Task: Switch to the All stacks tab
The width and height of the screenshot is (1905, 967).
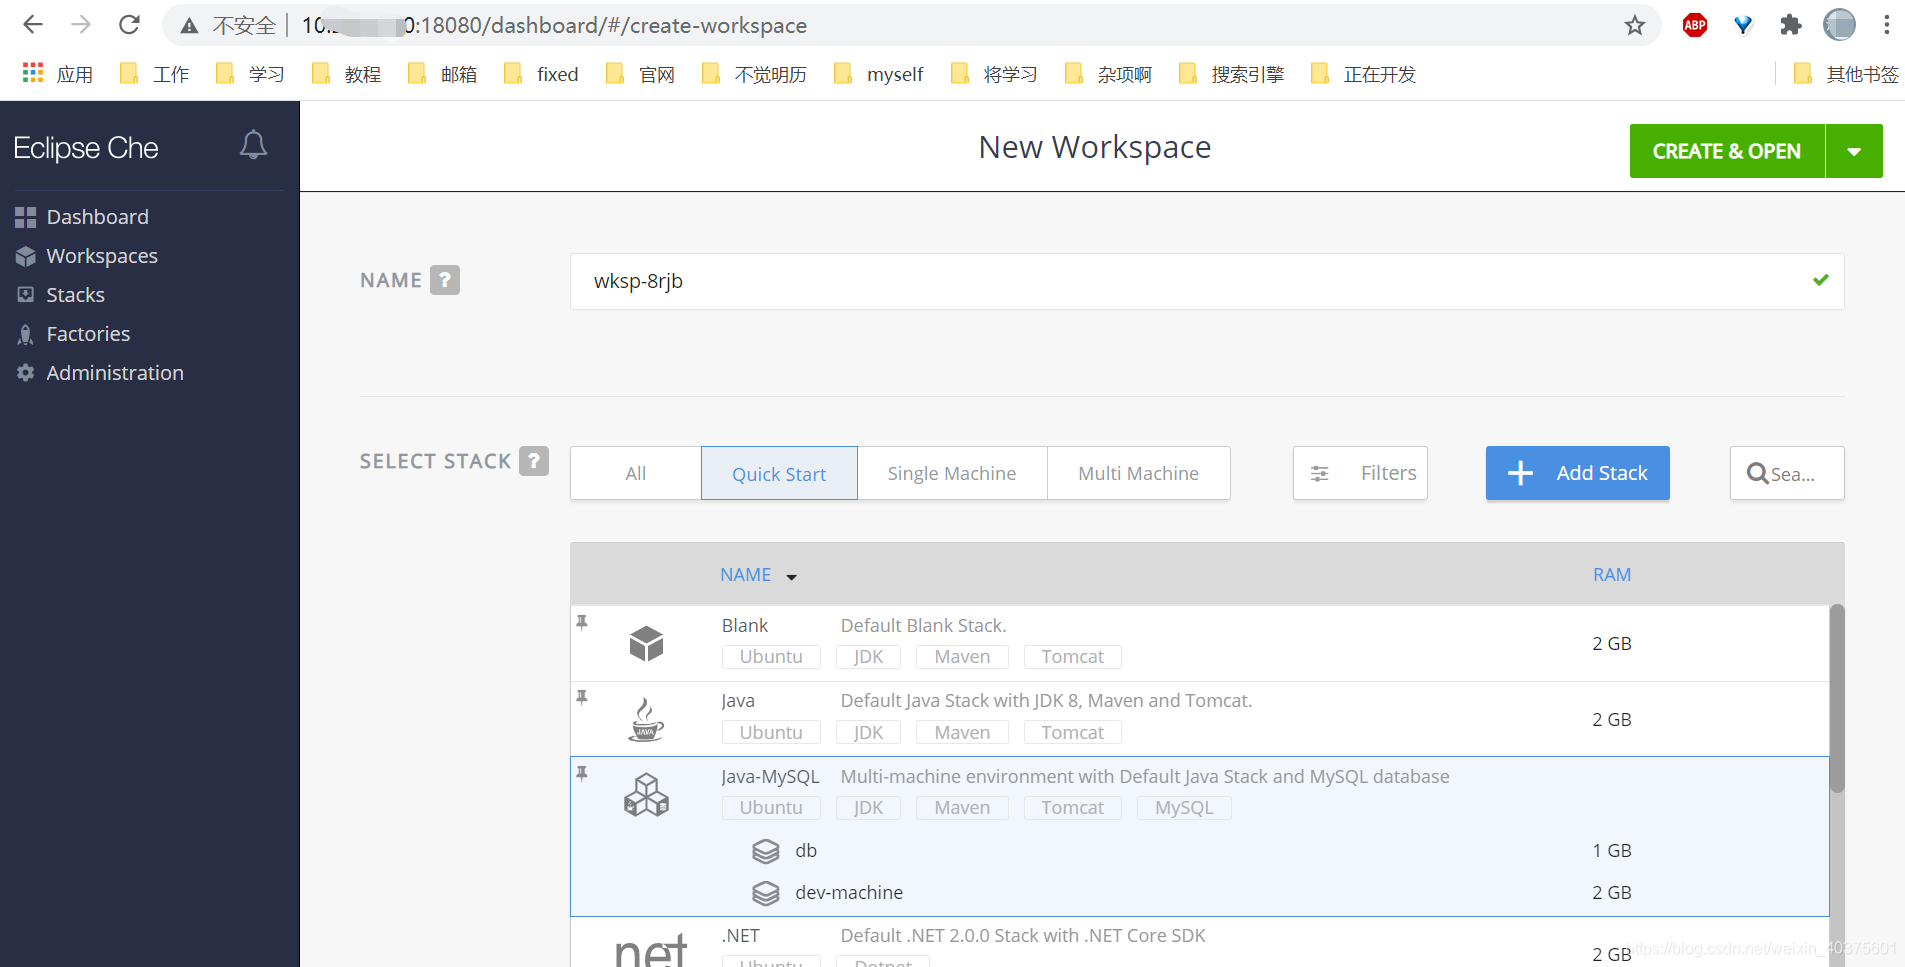Action: [636, 473]
